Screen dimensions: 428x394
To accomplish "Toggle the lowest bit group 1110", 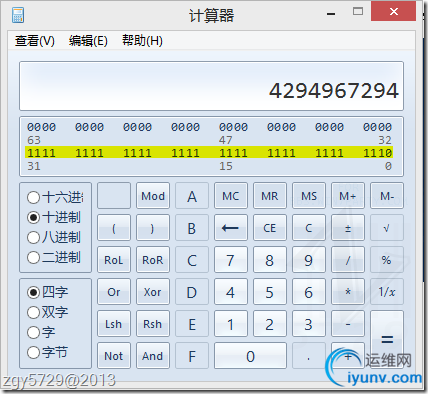I will point(377,153).
